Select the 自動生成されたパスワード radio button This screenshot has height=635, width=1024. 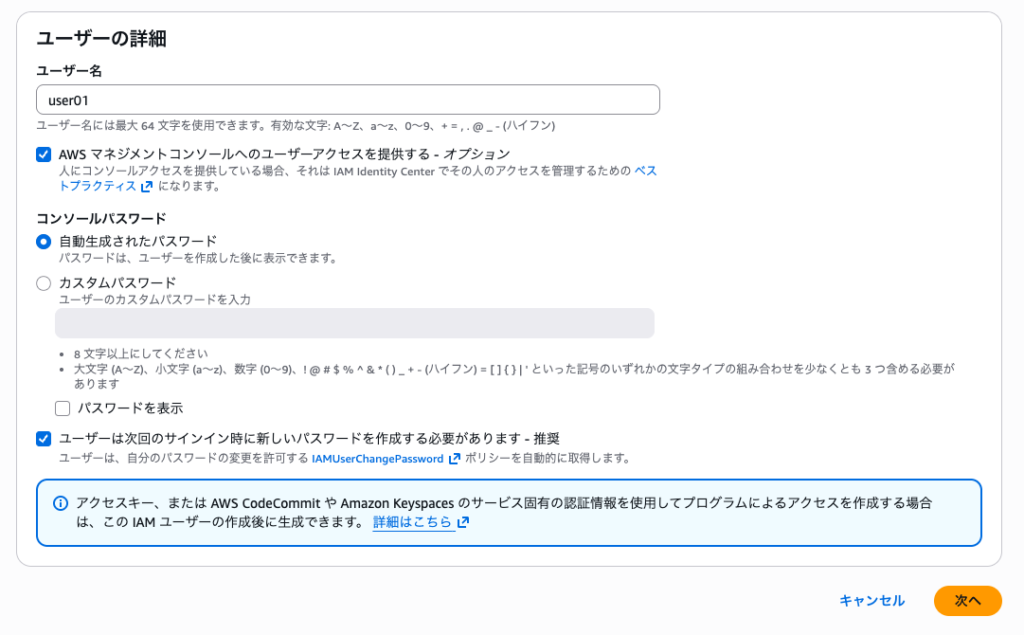pos(44,241)
